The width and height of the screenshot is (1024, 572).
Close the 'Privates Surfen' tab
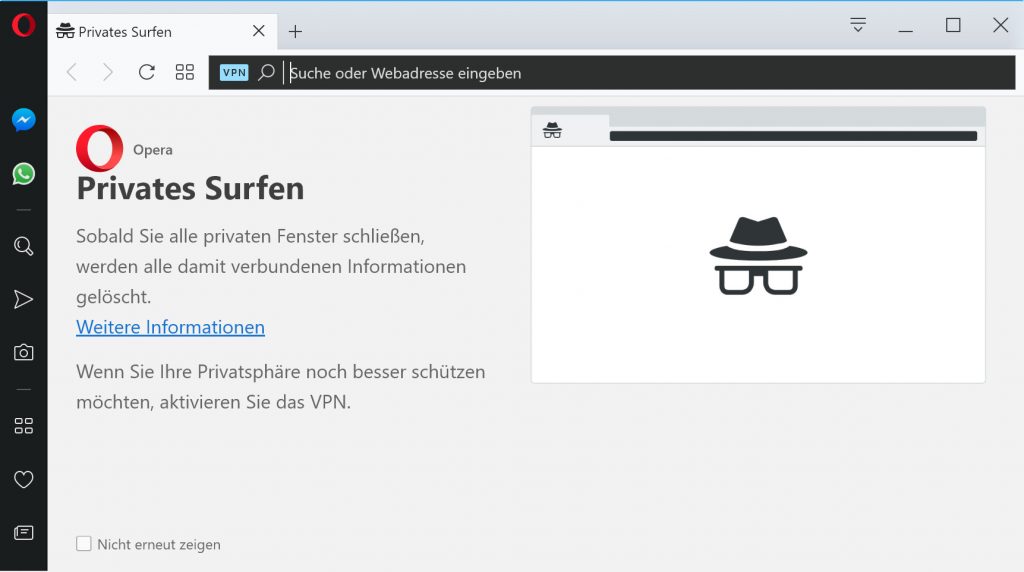259,31
